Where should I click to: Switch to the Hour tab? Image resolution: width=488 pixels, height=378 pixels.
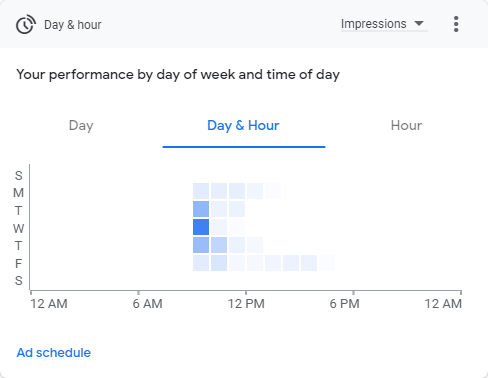click(x=406, y=126)
